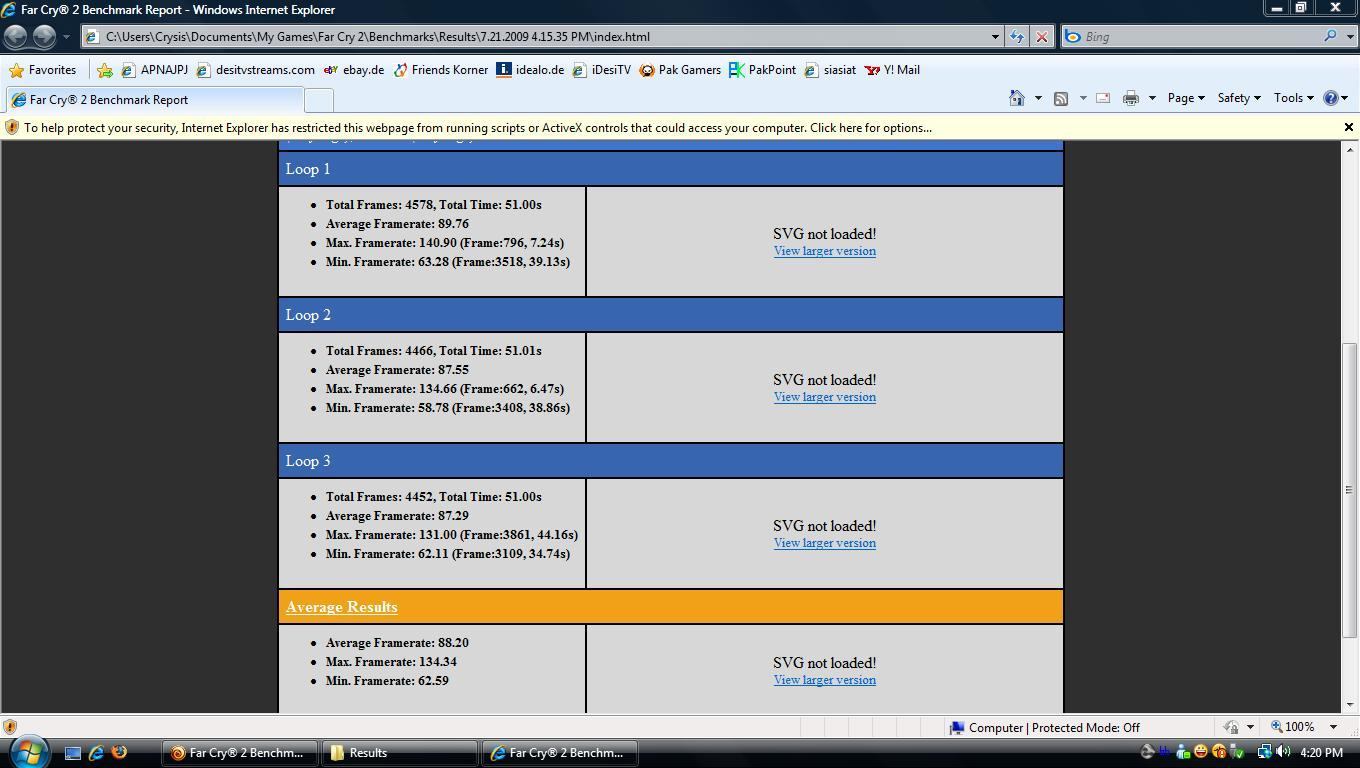Open a new blank tab
The height and width of the screenshot is (768, 1360).
pyautogui.click(x=318, y=100)
